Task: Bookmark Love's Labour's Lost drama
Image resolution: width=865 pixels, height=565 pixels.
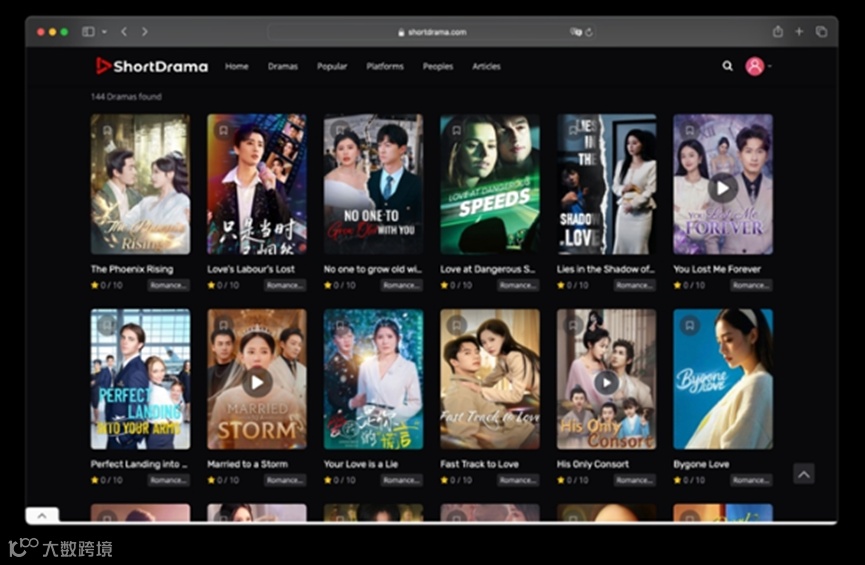Action: 223,131
